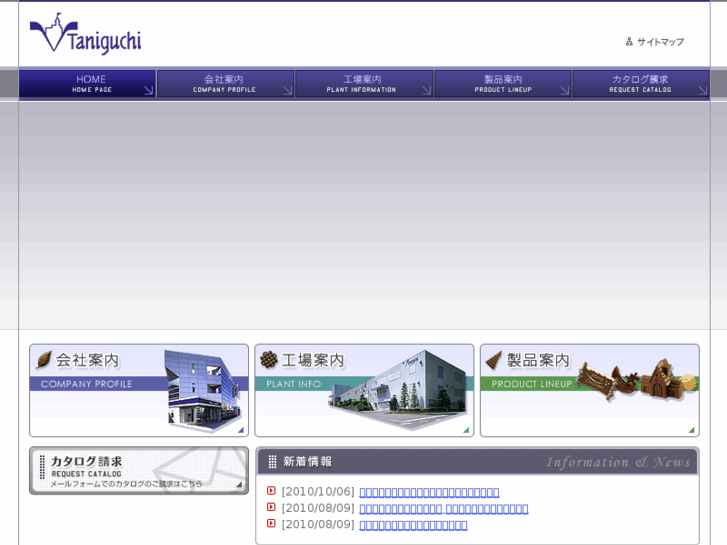Click the PLANT INFO teal band text
The width and height of the screenshot is (727, 545).
click(x=293, y=384)
